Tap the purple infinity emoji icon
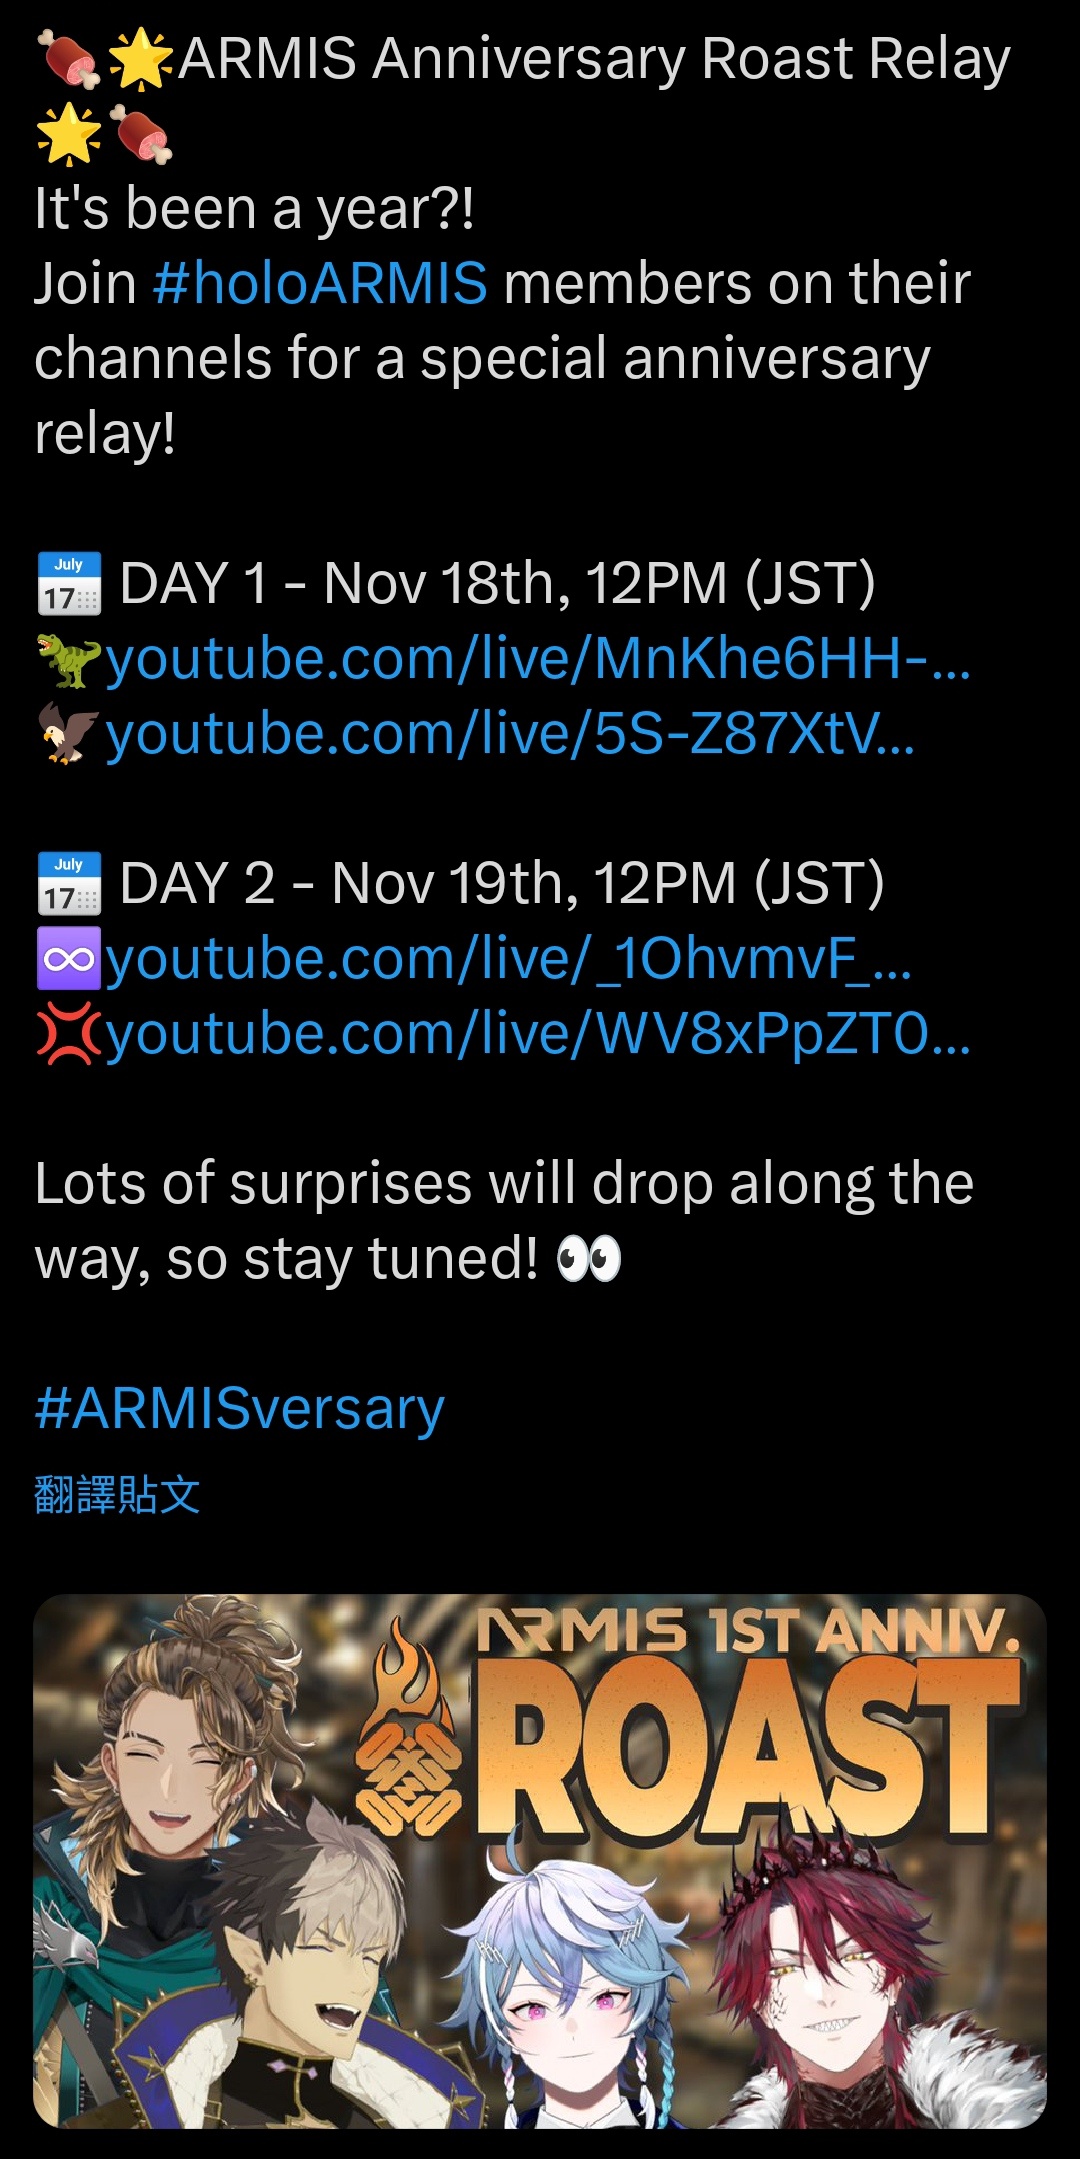The image size is (1080, 2159). coord(69,959)
